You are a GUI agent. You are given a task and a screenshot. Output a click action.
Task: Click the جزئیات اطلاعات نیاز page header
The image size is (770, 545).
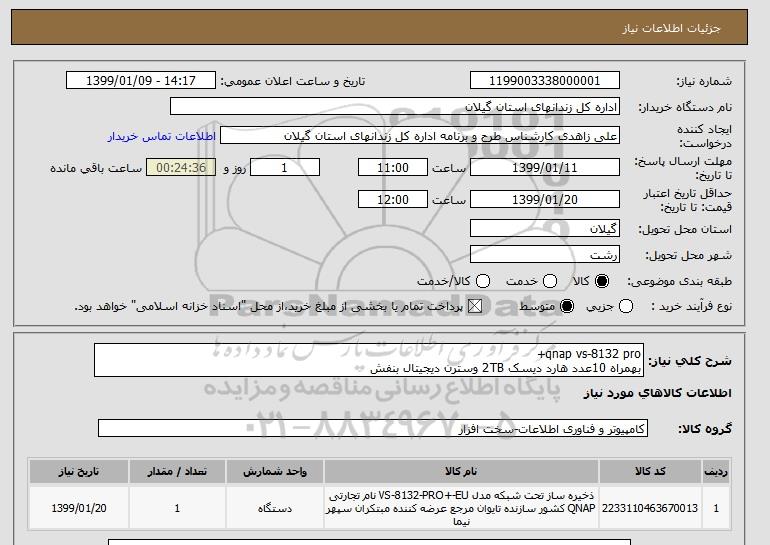click(x=671, y=28)
